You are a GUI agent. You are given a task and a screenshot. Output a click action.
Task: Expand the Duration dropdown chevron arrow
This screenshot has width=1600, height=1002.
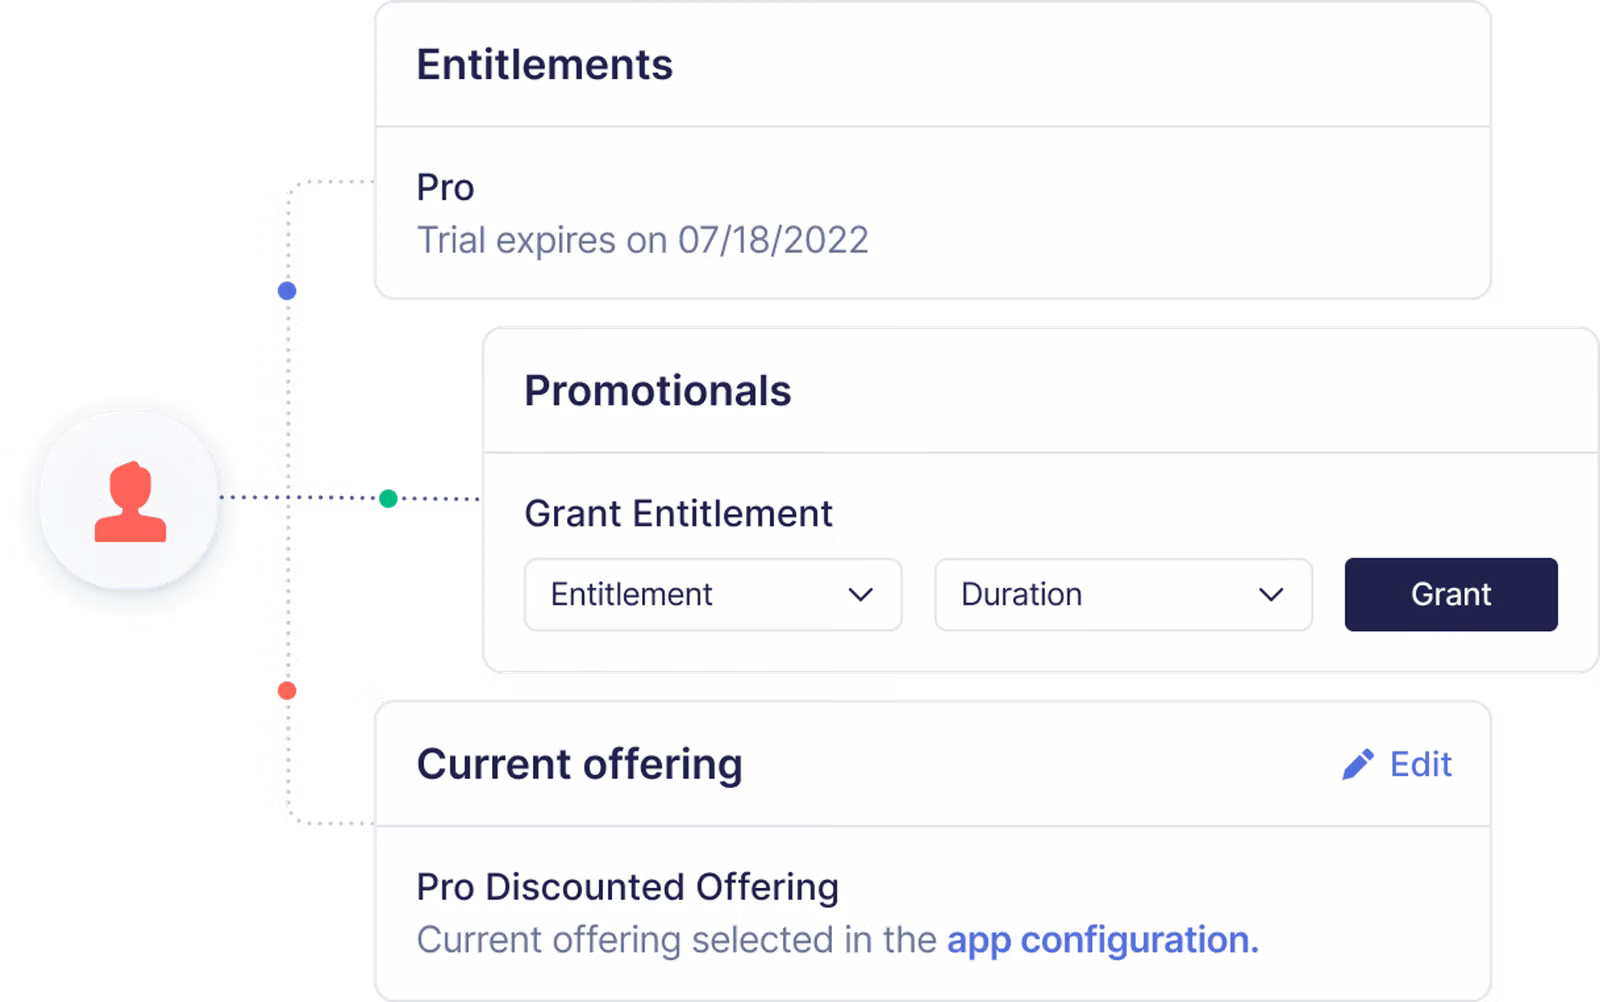pyautogui.click(x=1270, y=595)
